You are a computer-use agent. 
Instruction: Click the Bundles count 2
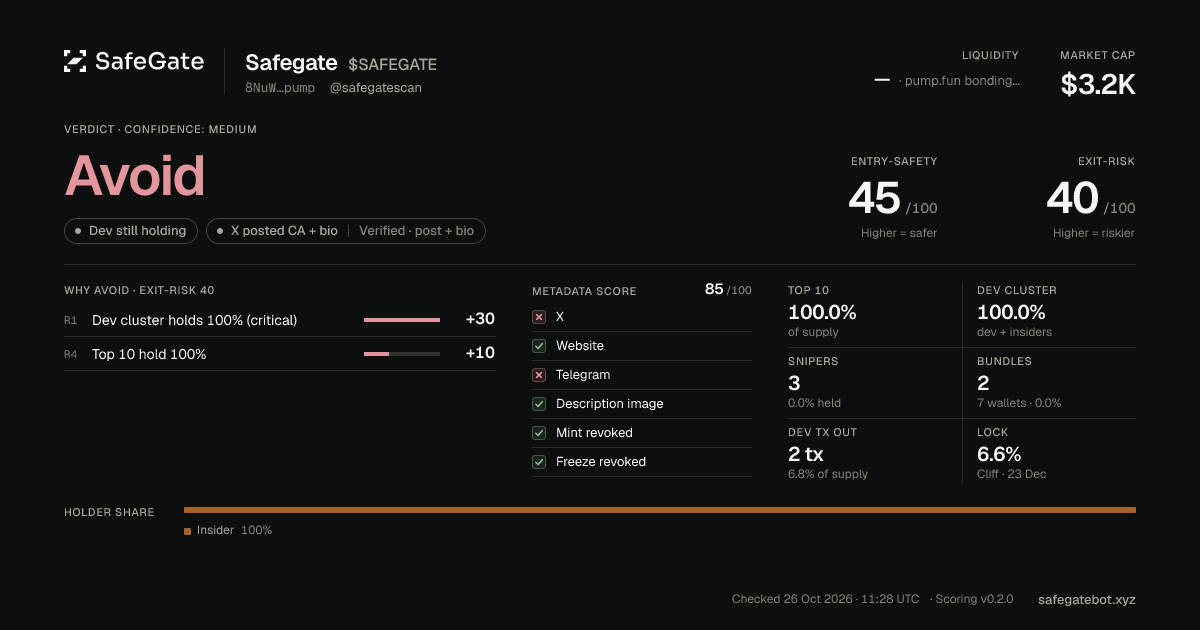click(x=983, y=383)
